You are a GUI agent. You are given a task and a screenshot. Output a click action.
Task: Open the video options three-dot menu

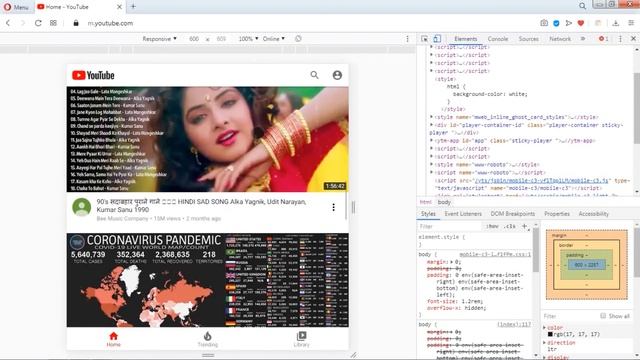333,207
